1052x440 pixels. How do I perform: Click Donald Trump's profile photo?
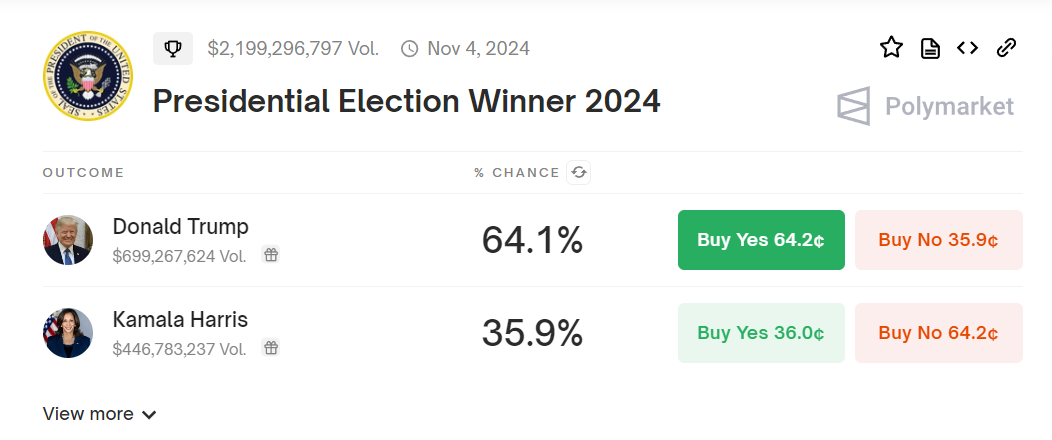tap(68, 240)
